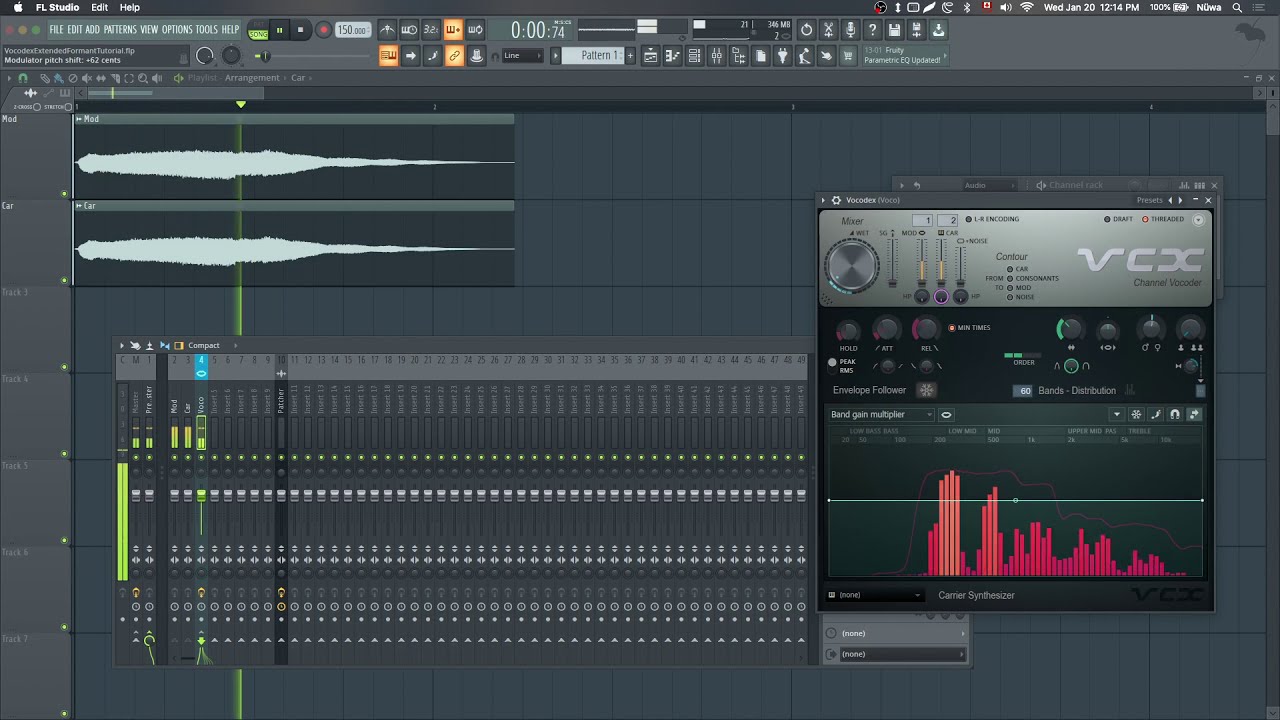Open the Line snap dropdown
Screen dimensions: 1280x720
pos(523,56)
